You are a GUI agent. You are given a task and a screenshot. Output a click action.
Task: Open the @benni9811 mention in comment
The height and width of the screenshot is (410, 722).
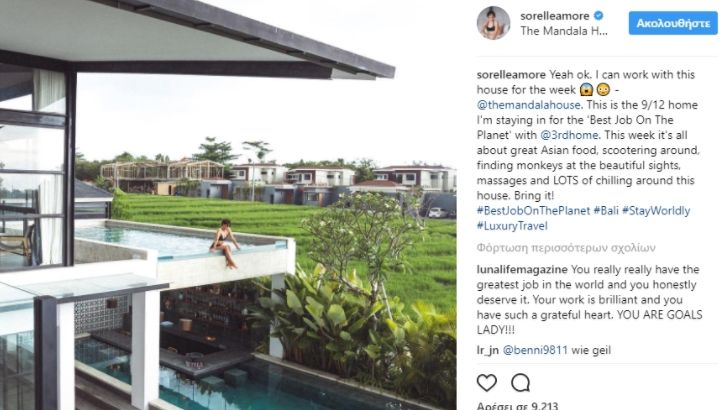pyautogui.click(x=535, y=351)
